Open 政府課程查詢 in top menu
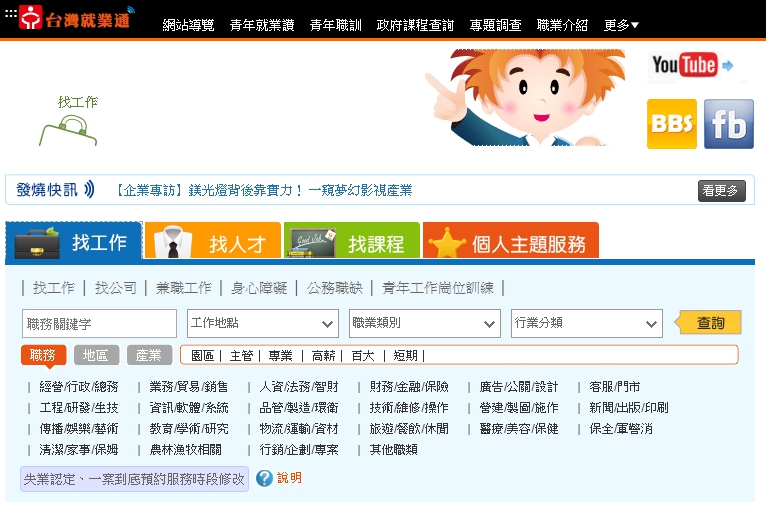Viewport: 766px width, 510px height. pyautogui.click(x=415, y=25)
